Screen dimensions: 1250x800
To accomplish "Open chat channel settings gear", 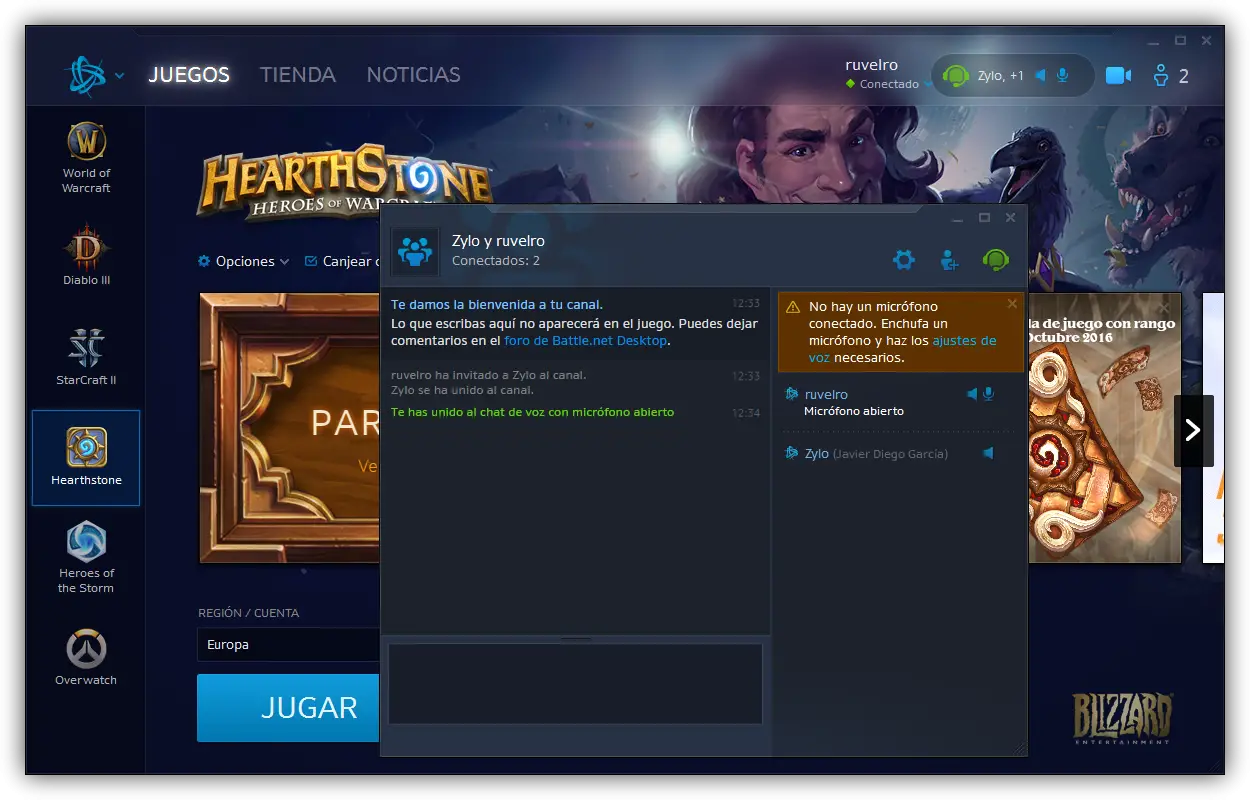I will coord(904,260).
